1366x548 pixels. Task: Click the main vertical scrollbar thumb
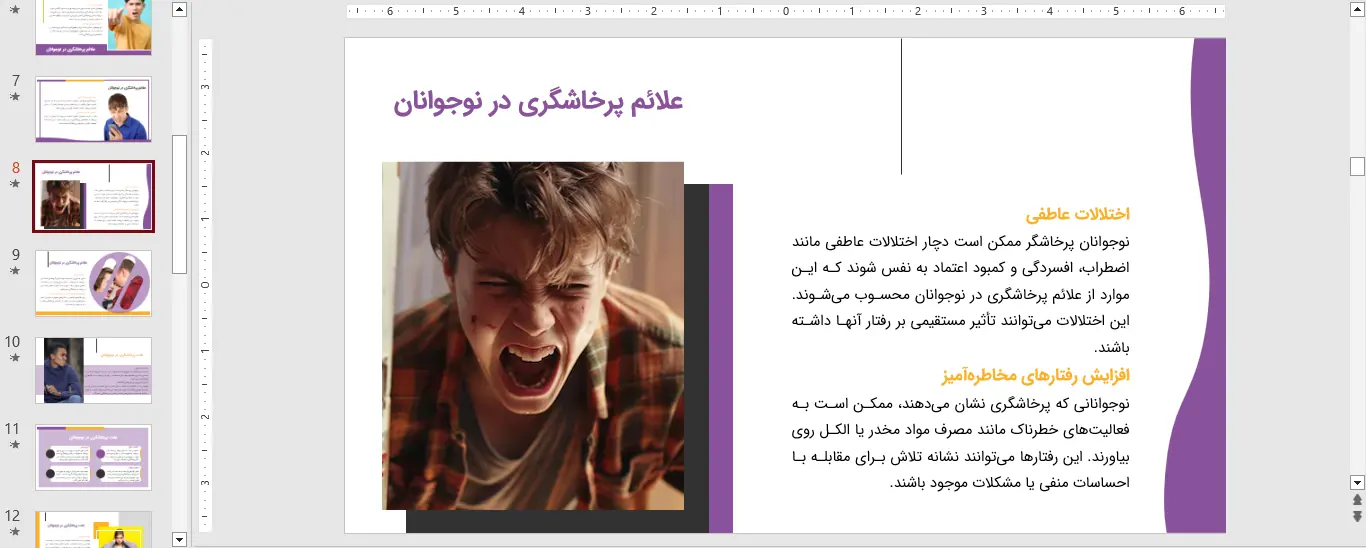1357,166
